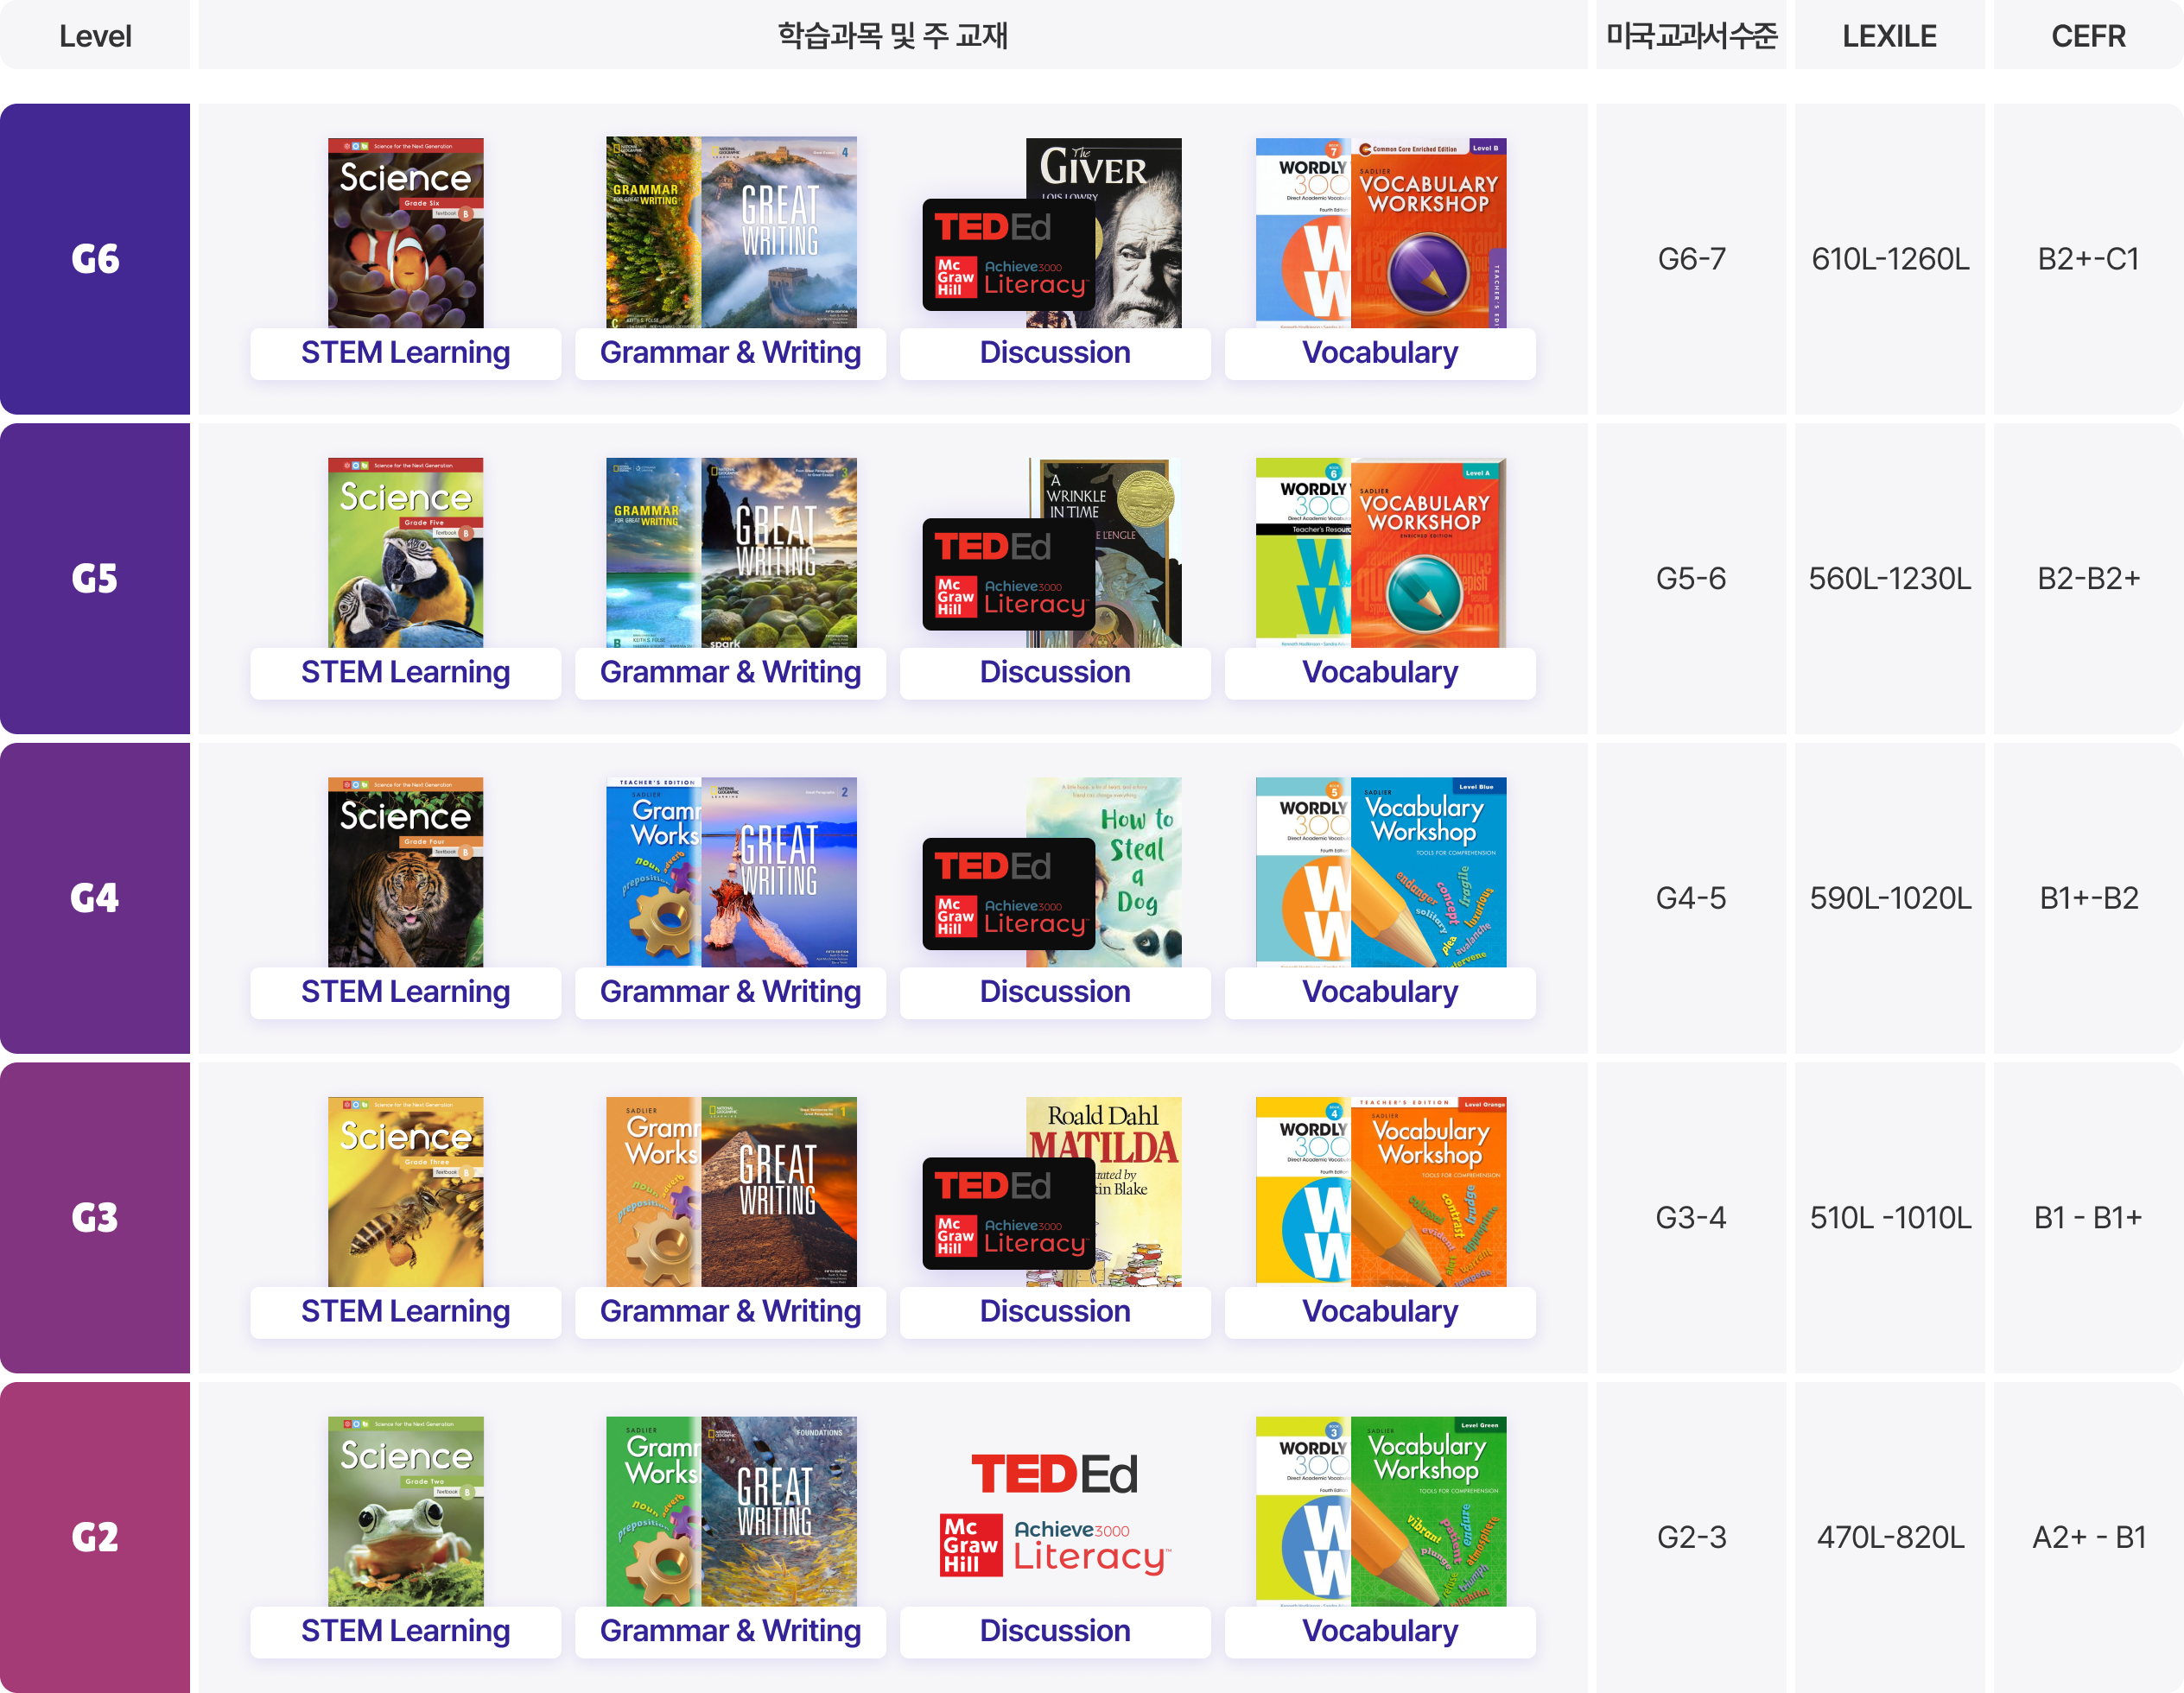
Task: Click the G6 Science clownfish textbook cover
Action: pos(405,232)
